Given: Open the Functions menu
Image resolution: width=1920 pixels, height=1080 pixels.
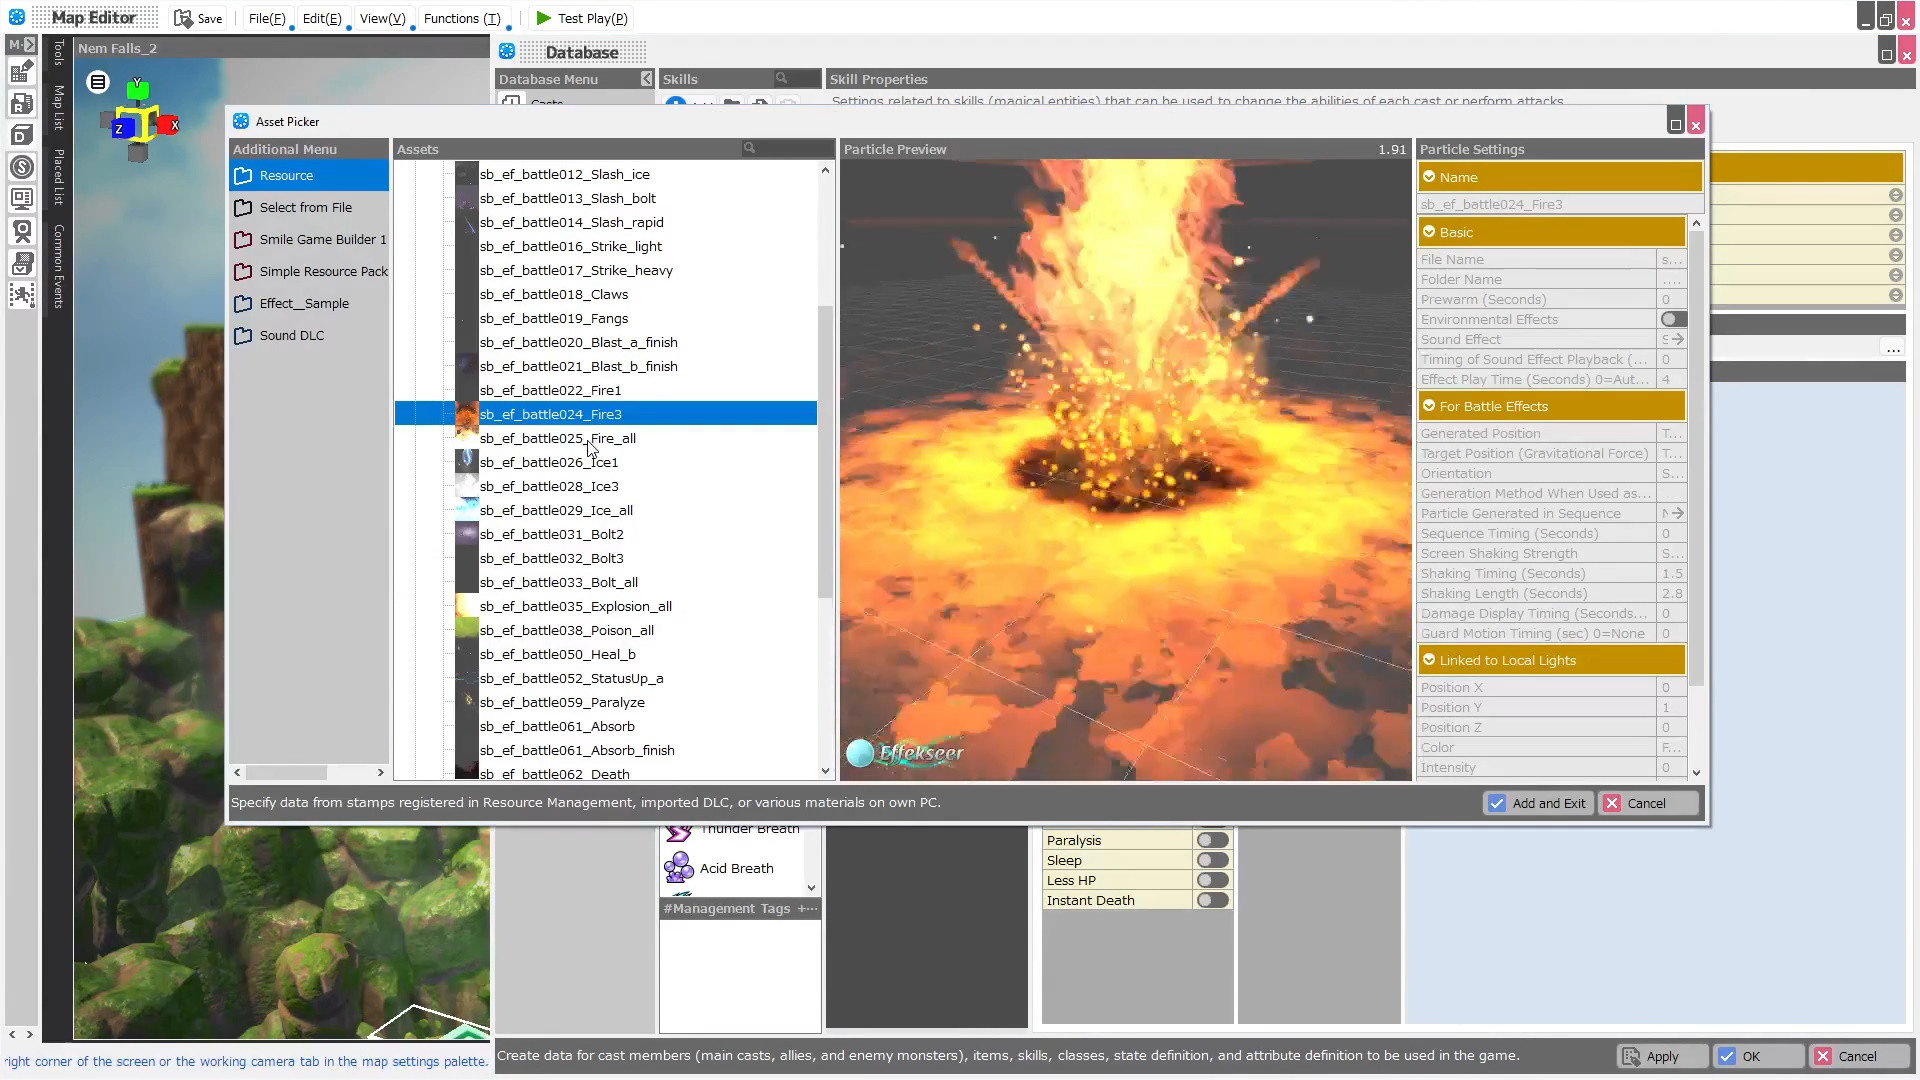Looking at the screenshot, I should pyautogui.click(x=462, y=18).
